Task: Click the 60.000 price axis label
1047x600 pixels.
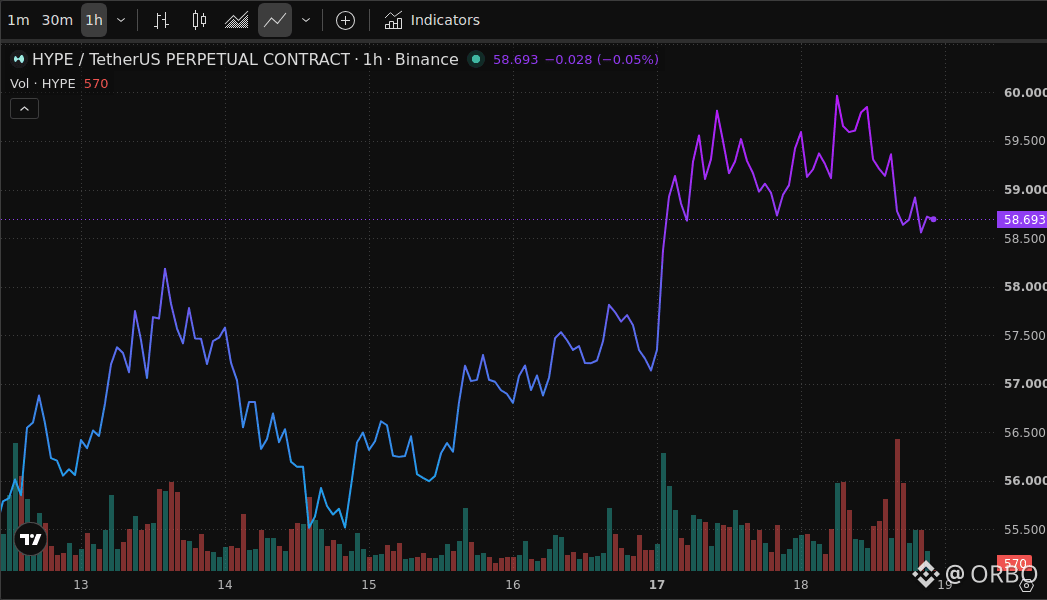Action: coord(1025,93)
